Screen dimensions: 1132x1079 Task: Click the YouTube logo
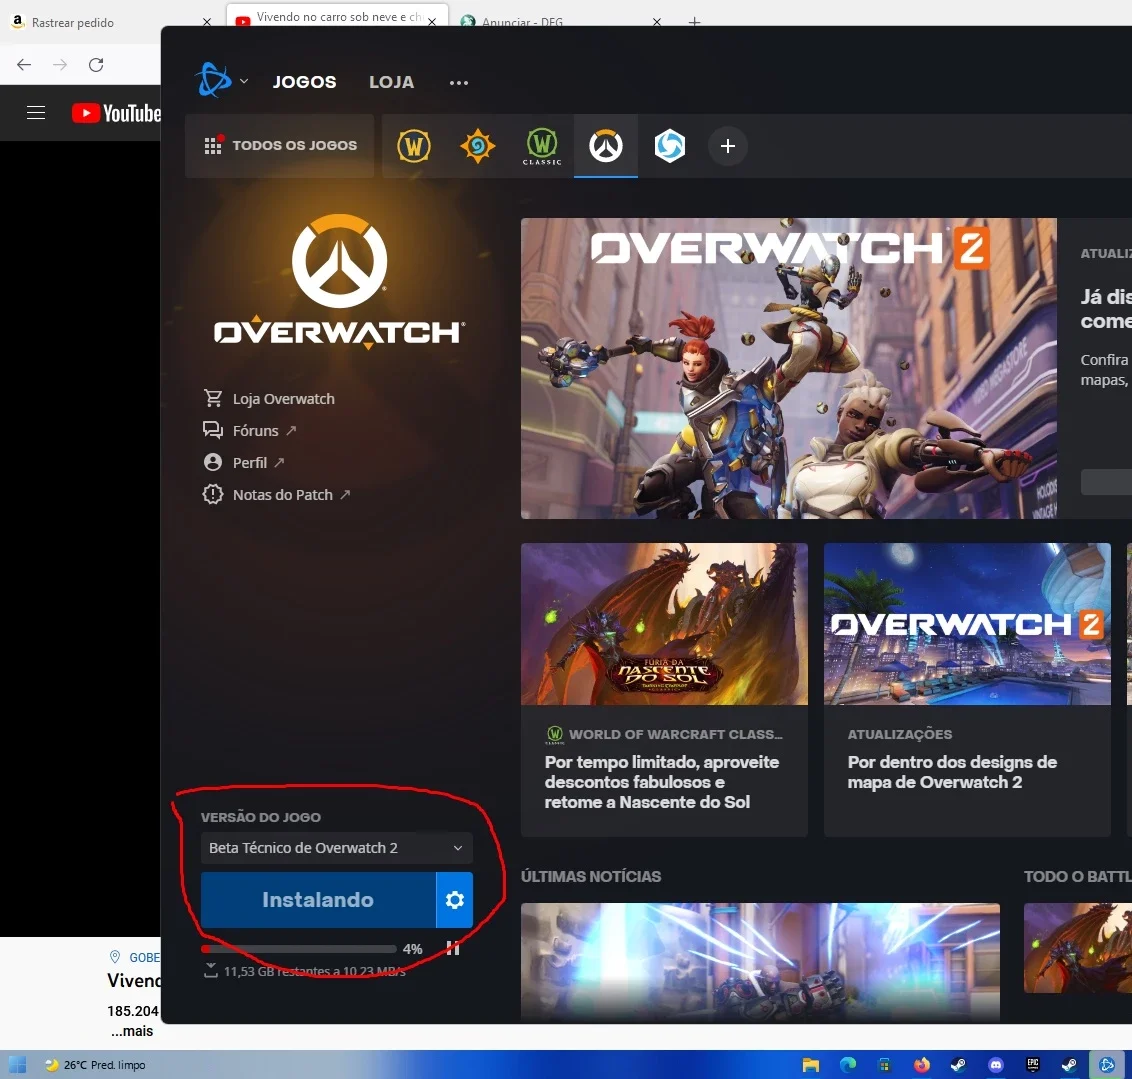coord(117,113)
